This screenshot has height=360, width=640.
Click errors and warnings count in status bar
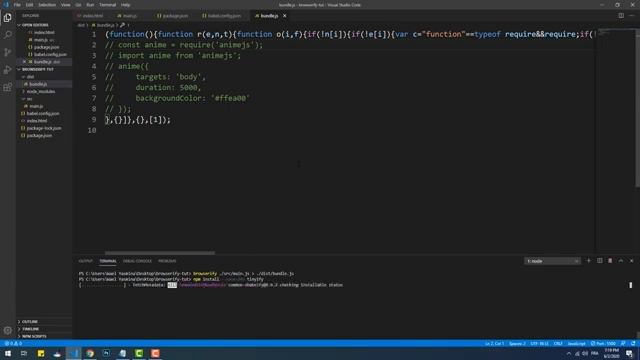pos(13,344)
